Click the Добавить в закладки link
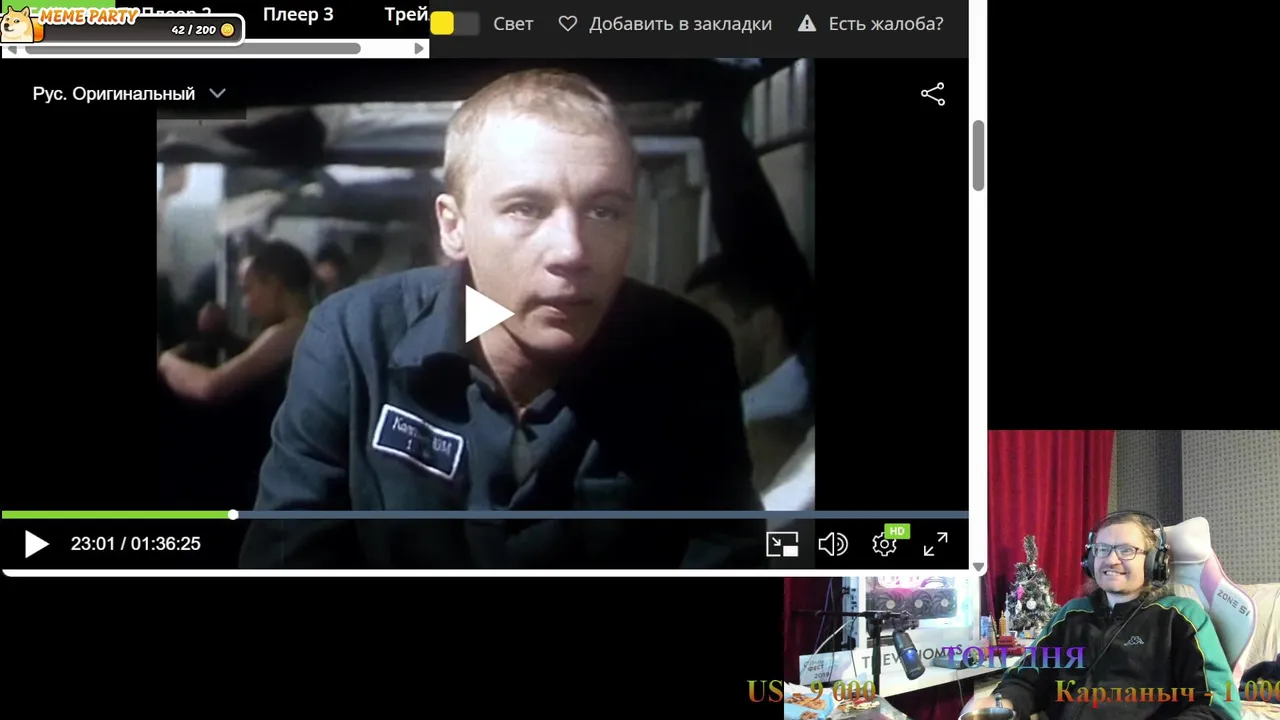Viewport: 1280px width, 720px height. click(680, 24)
